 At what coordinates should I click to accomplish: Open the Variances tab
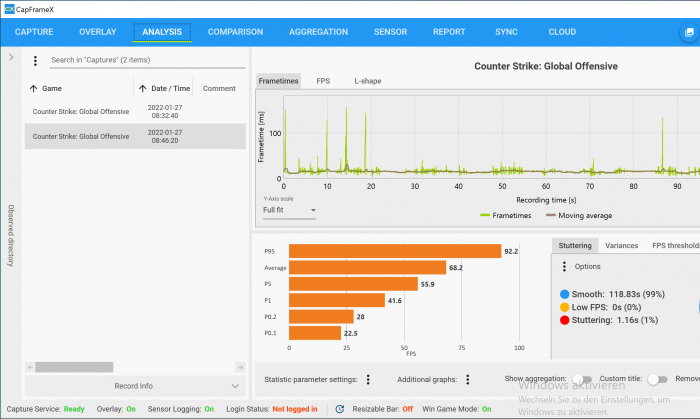pos(621,245)
